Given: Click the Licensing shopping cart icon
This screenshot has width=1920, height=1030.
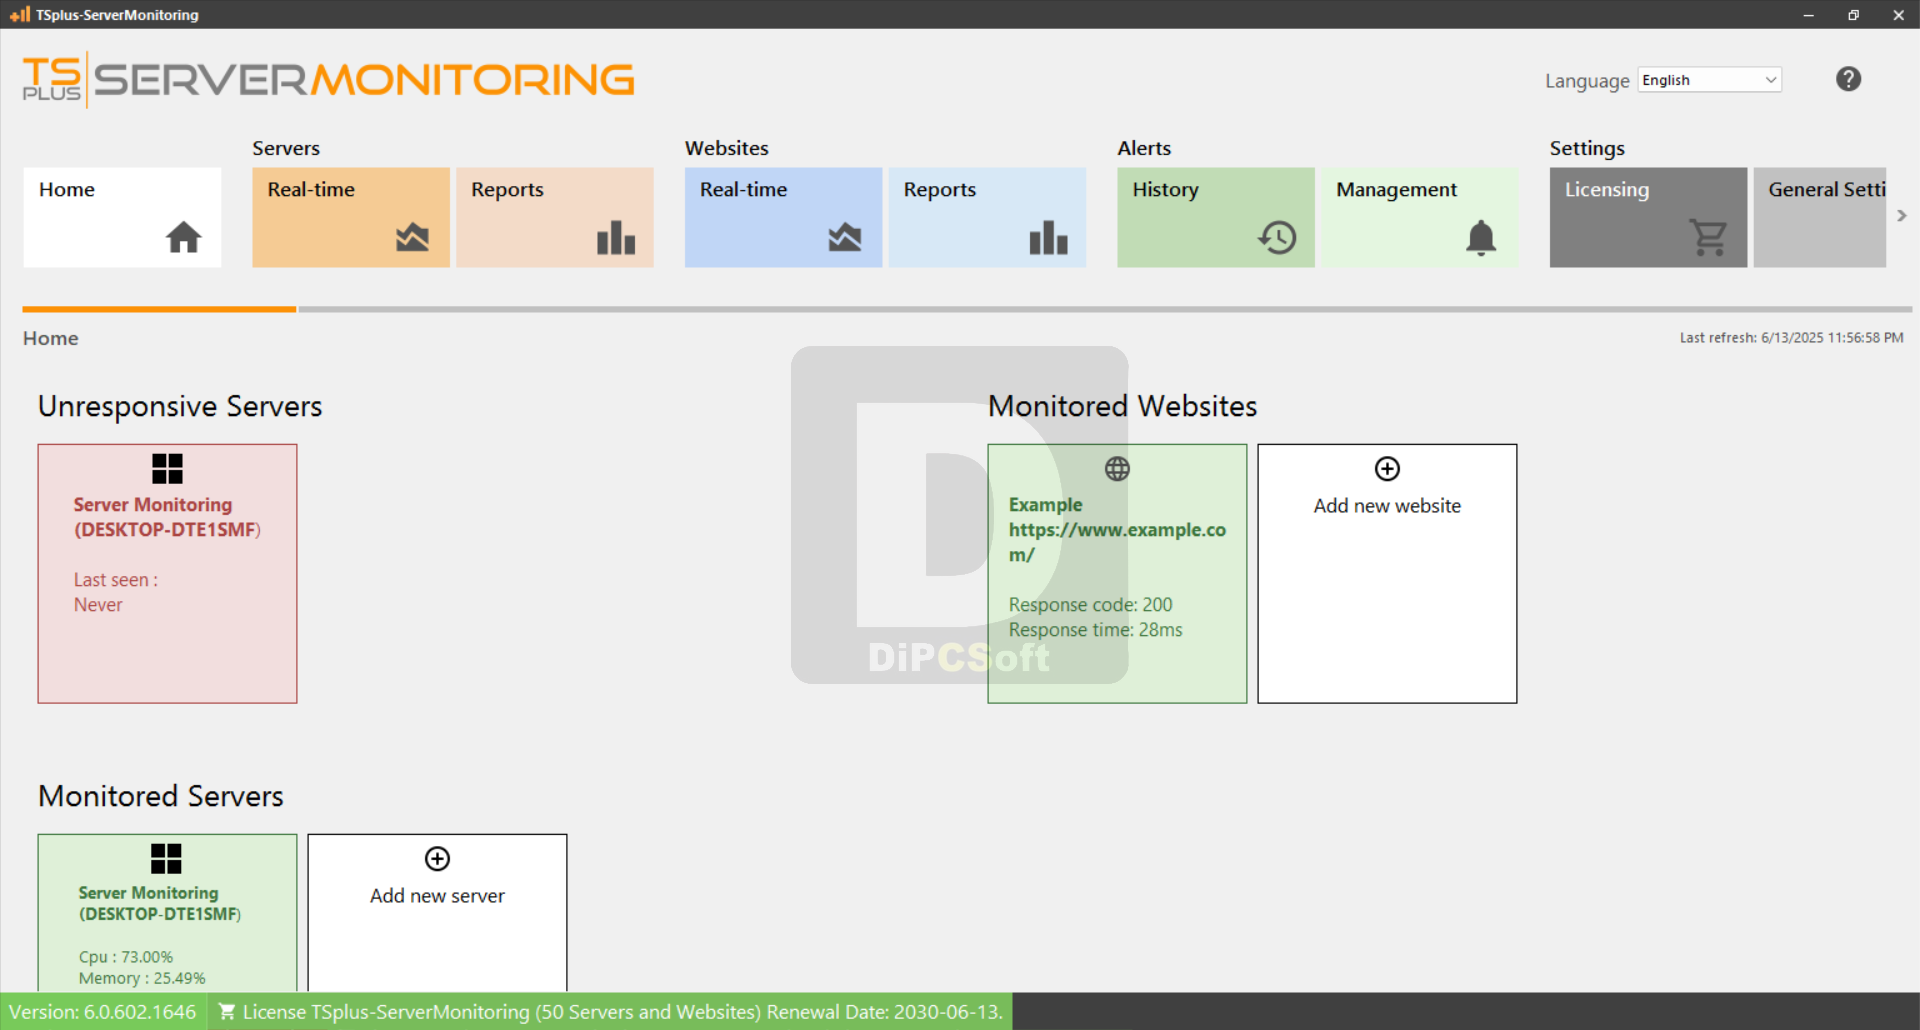Looking at the screenshot, I should point(1709,238).
